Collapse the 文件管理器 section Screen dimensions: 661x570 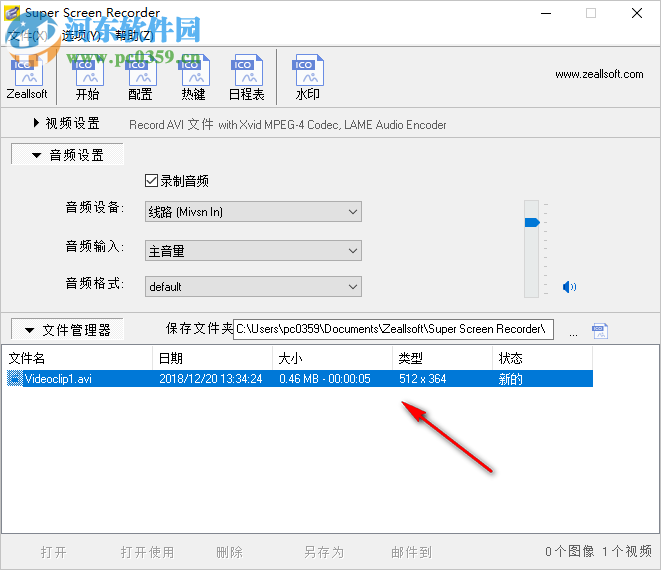point(67,330)
